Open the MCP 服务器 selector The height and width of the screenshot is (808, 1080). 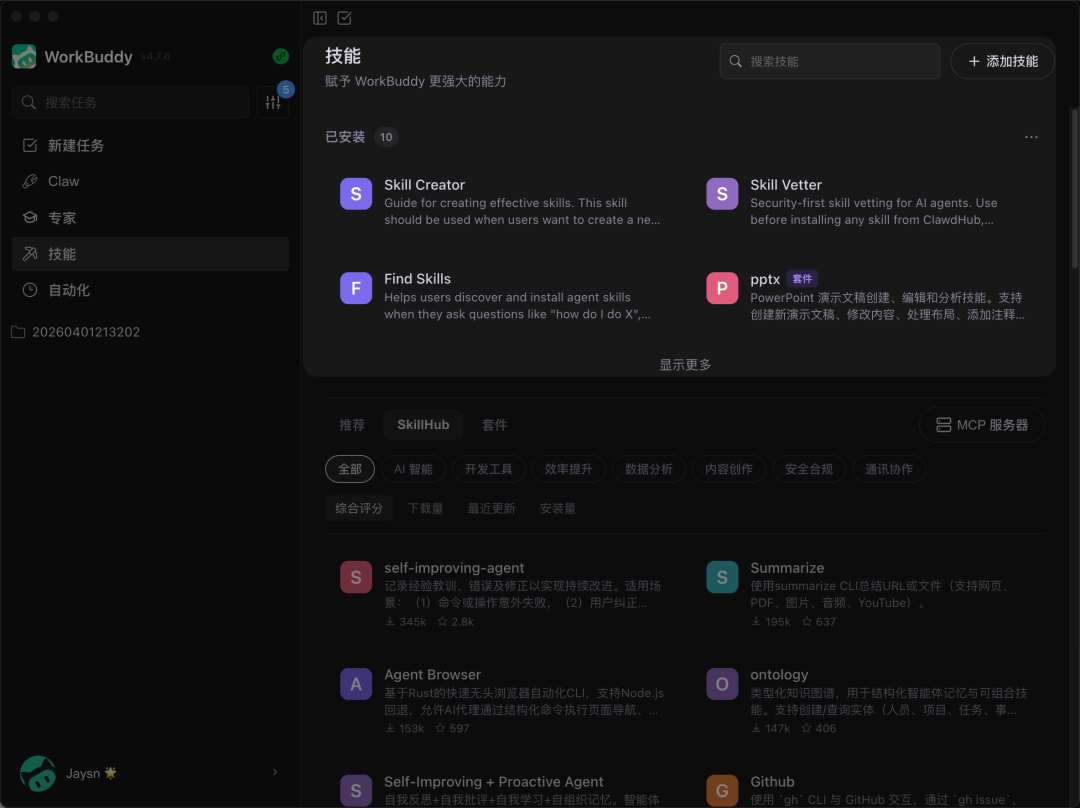click(x=981, y=424)
